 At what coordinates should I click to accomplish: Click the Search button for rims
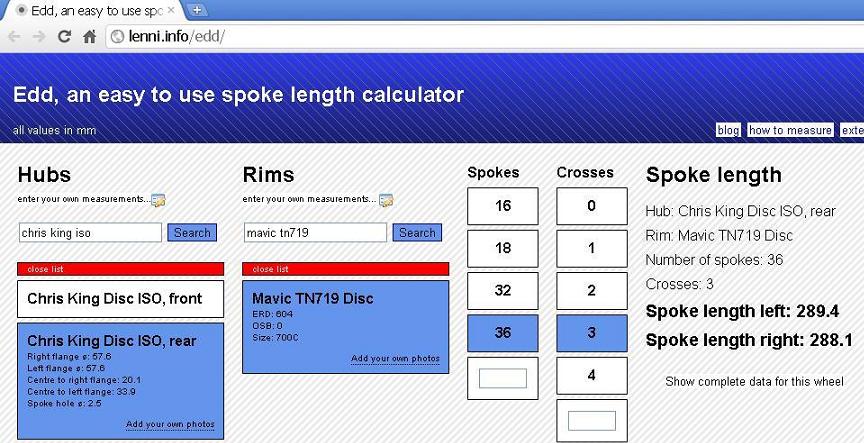(x=417, y=233)
